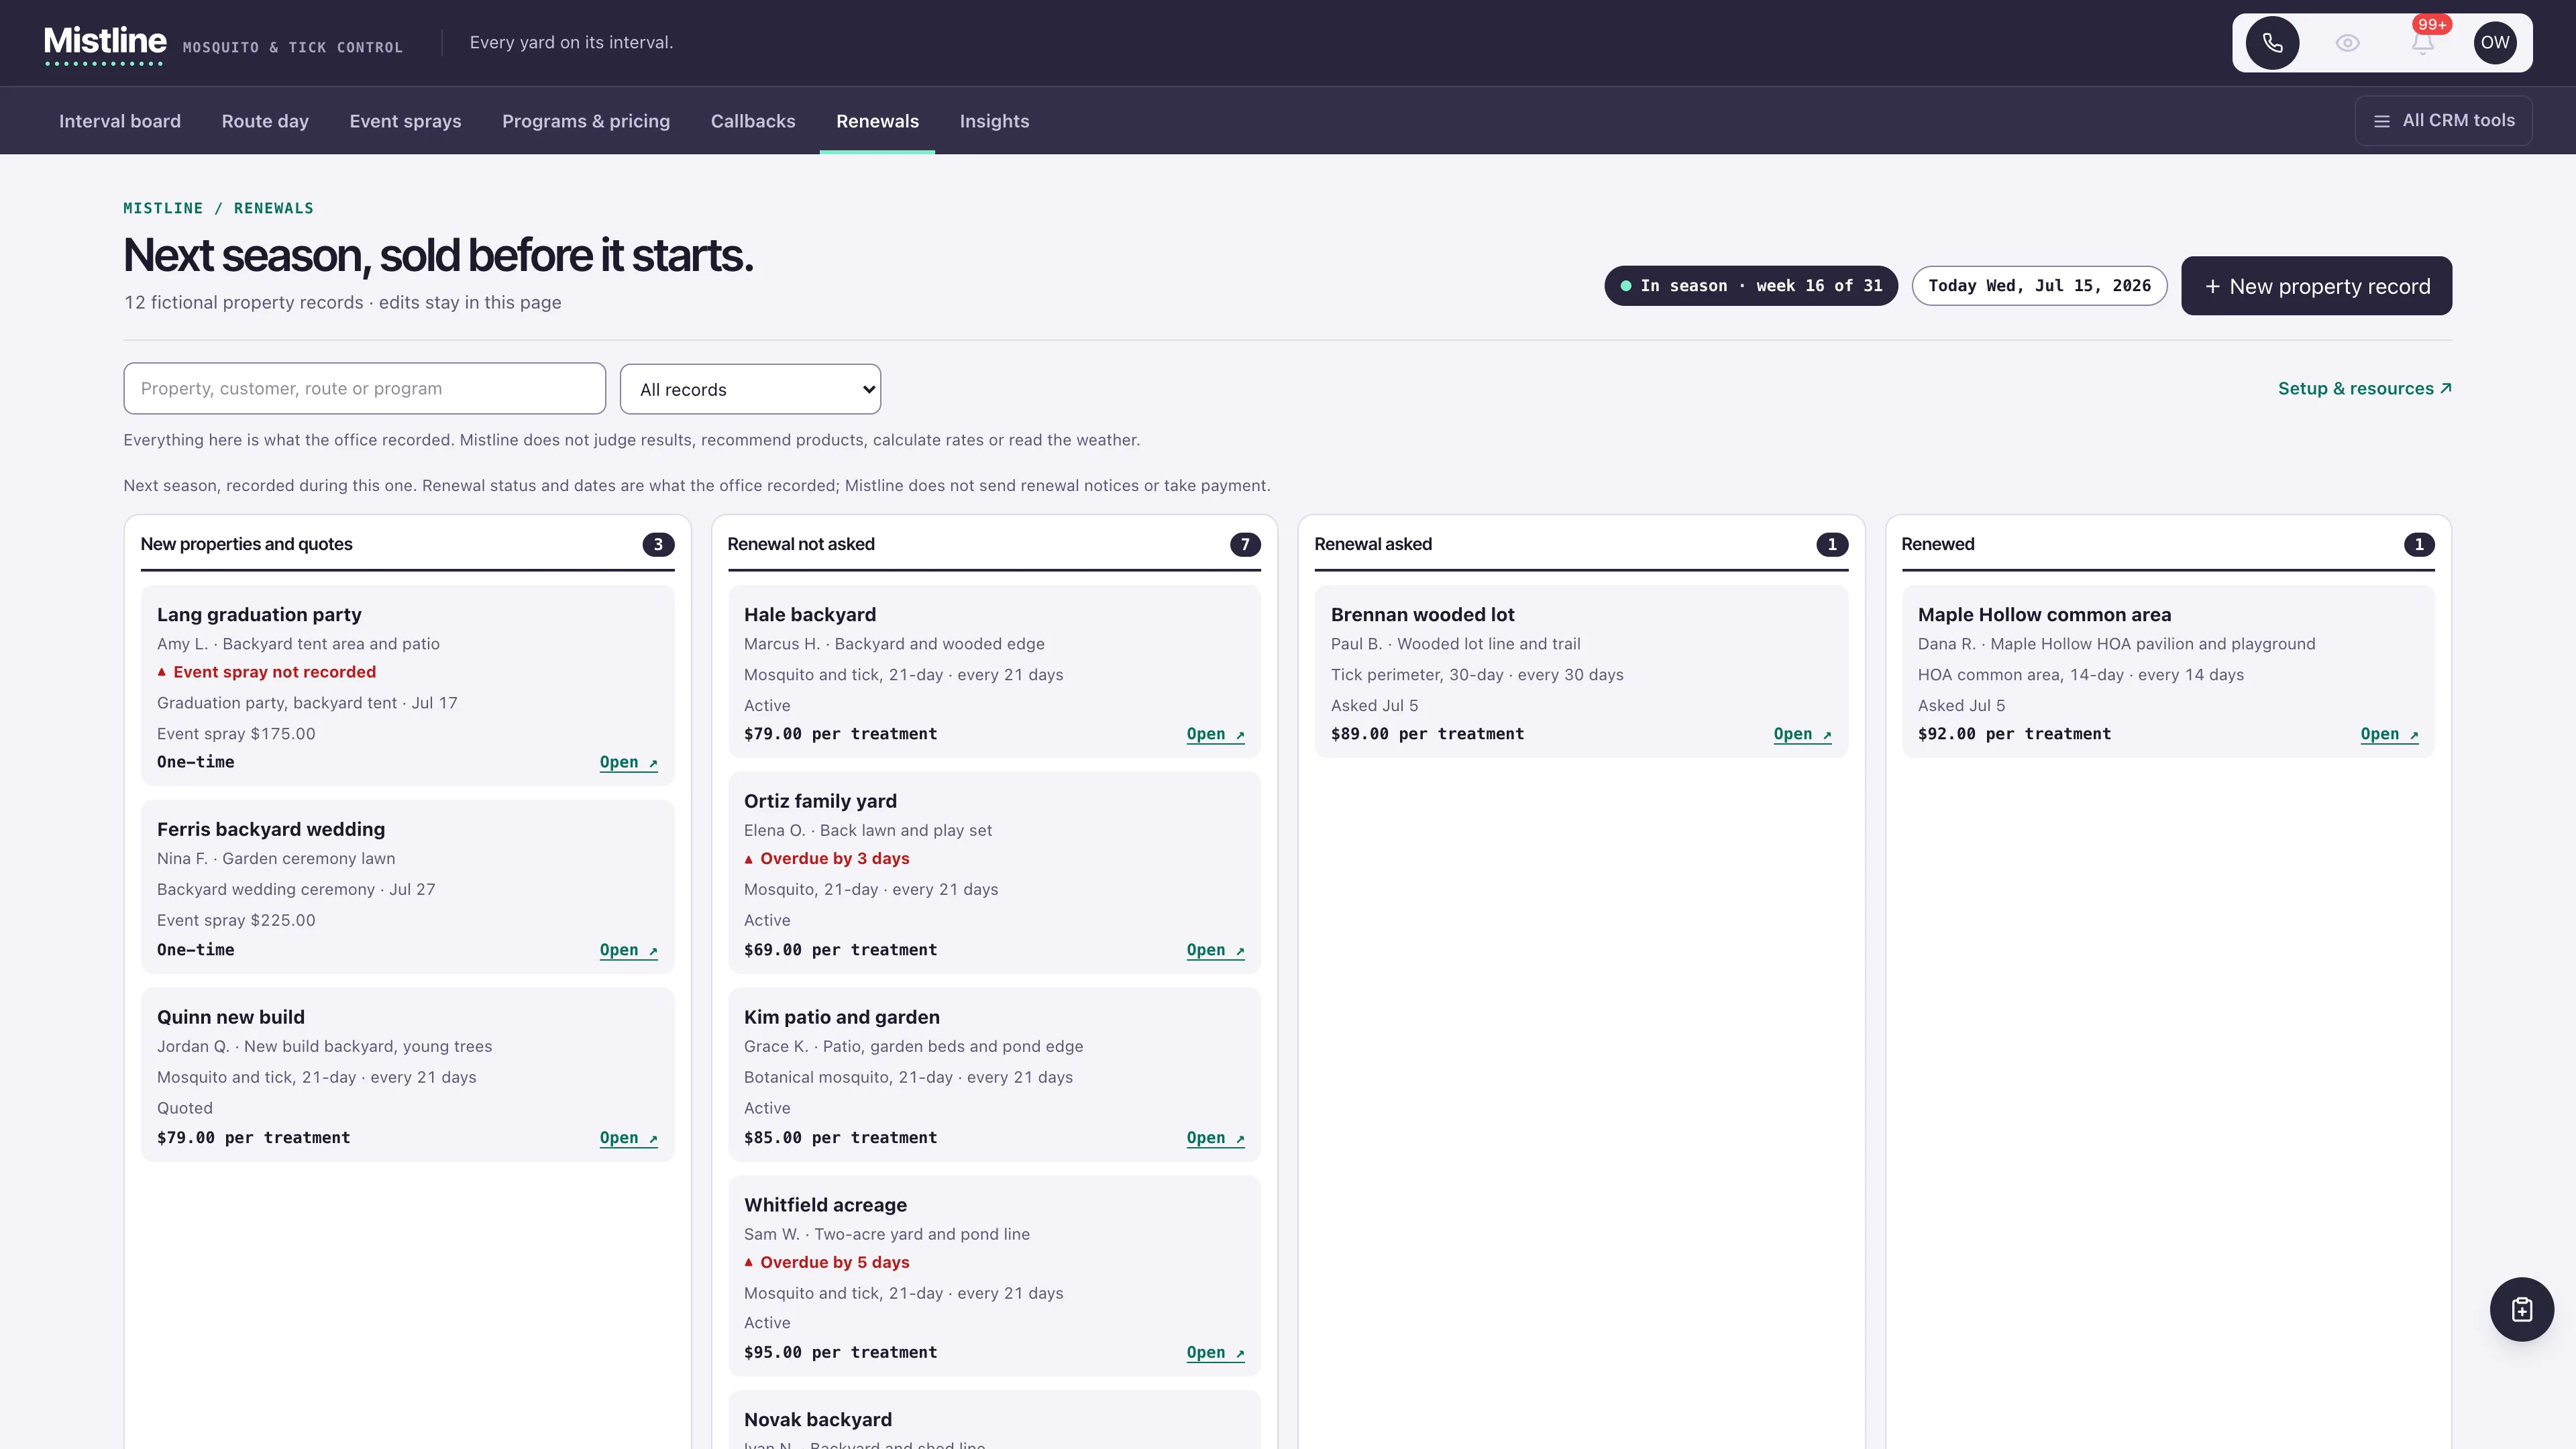Click the In season week 16 status pill
2576x1449 pixels.
(x=1751, y=286)
